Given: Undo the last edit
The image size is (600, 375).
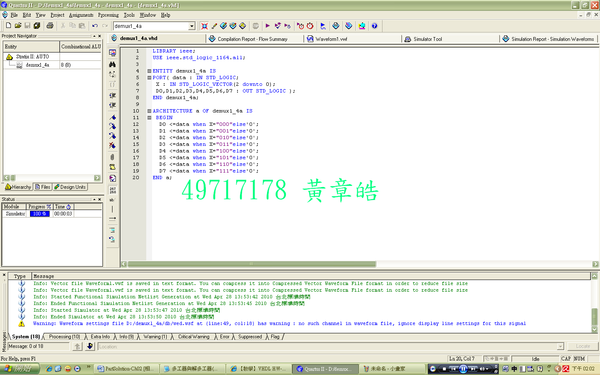Looking at the screenshot, I should pyautogui.click(x=95, y=26).
